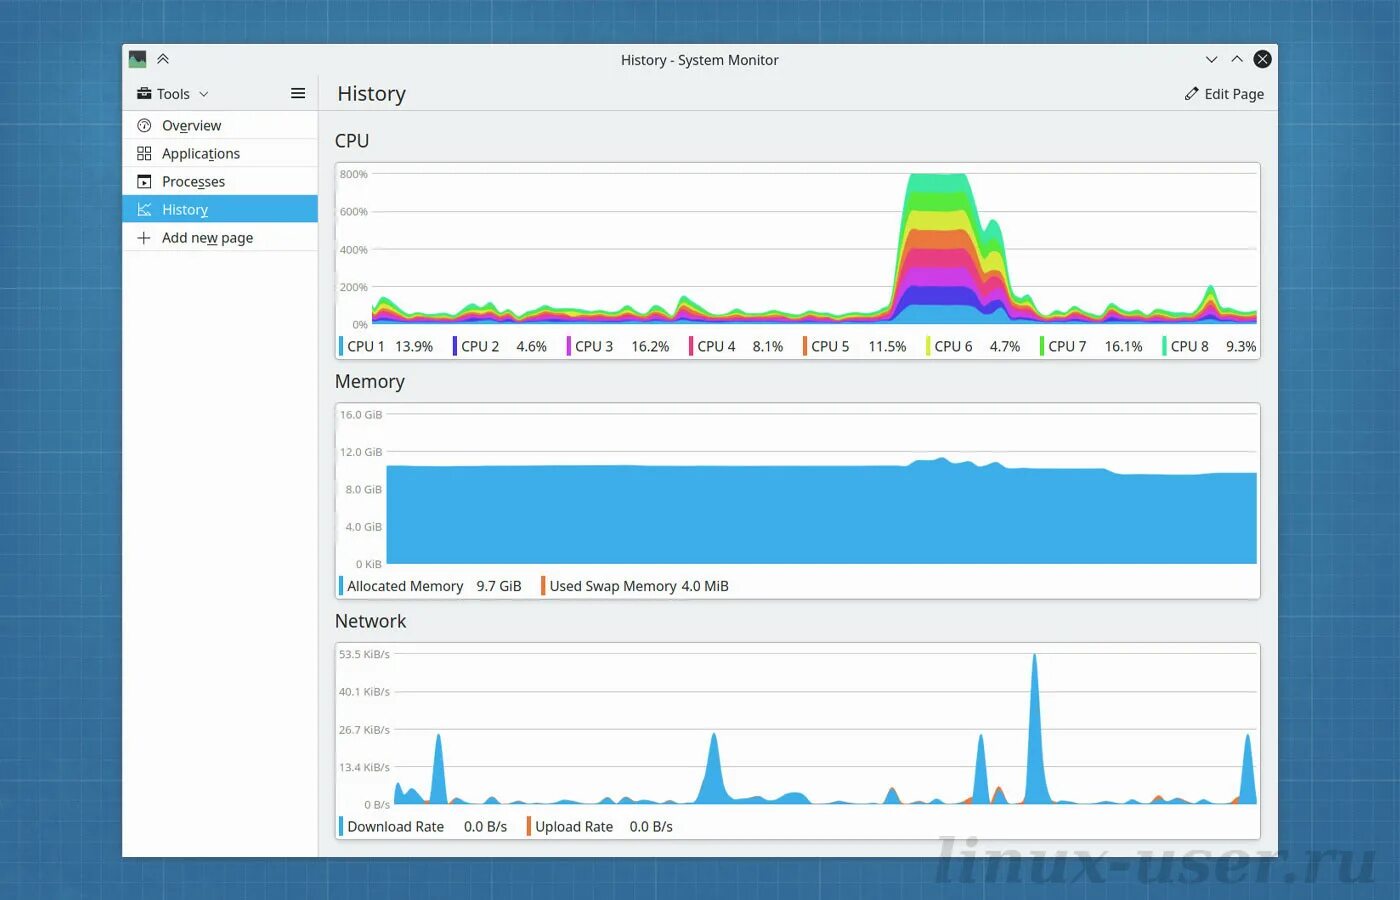
Task: Click the Allocated Memory legend label
Action: [x=405, y=586]
